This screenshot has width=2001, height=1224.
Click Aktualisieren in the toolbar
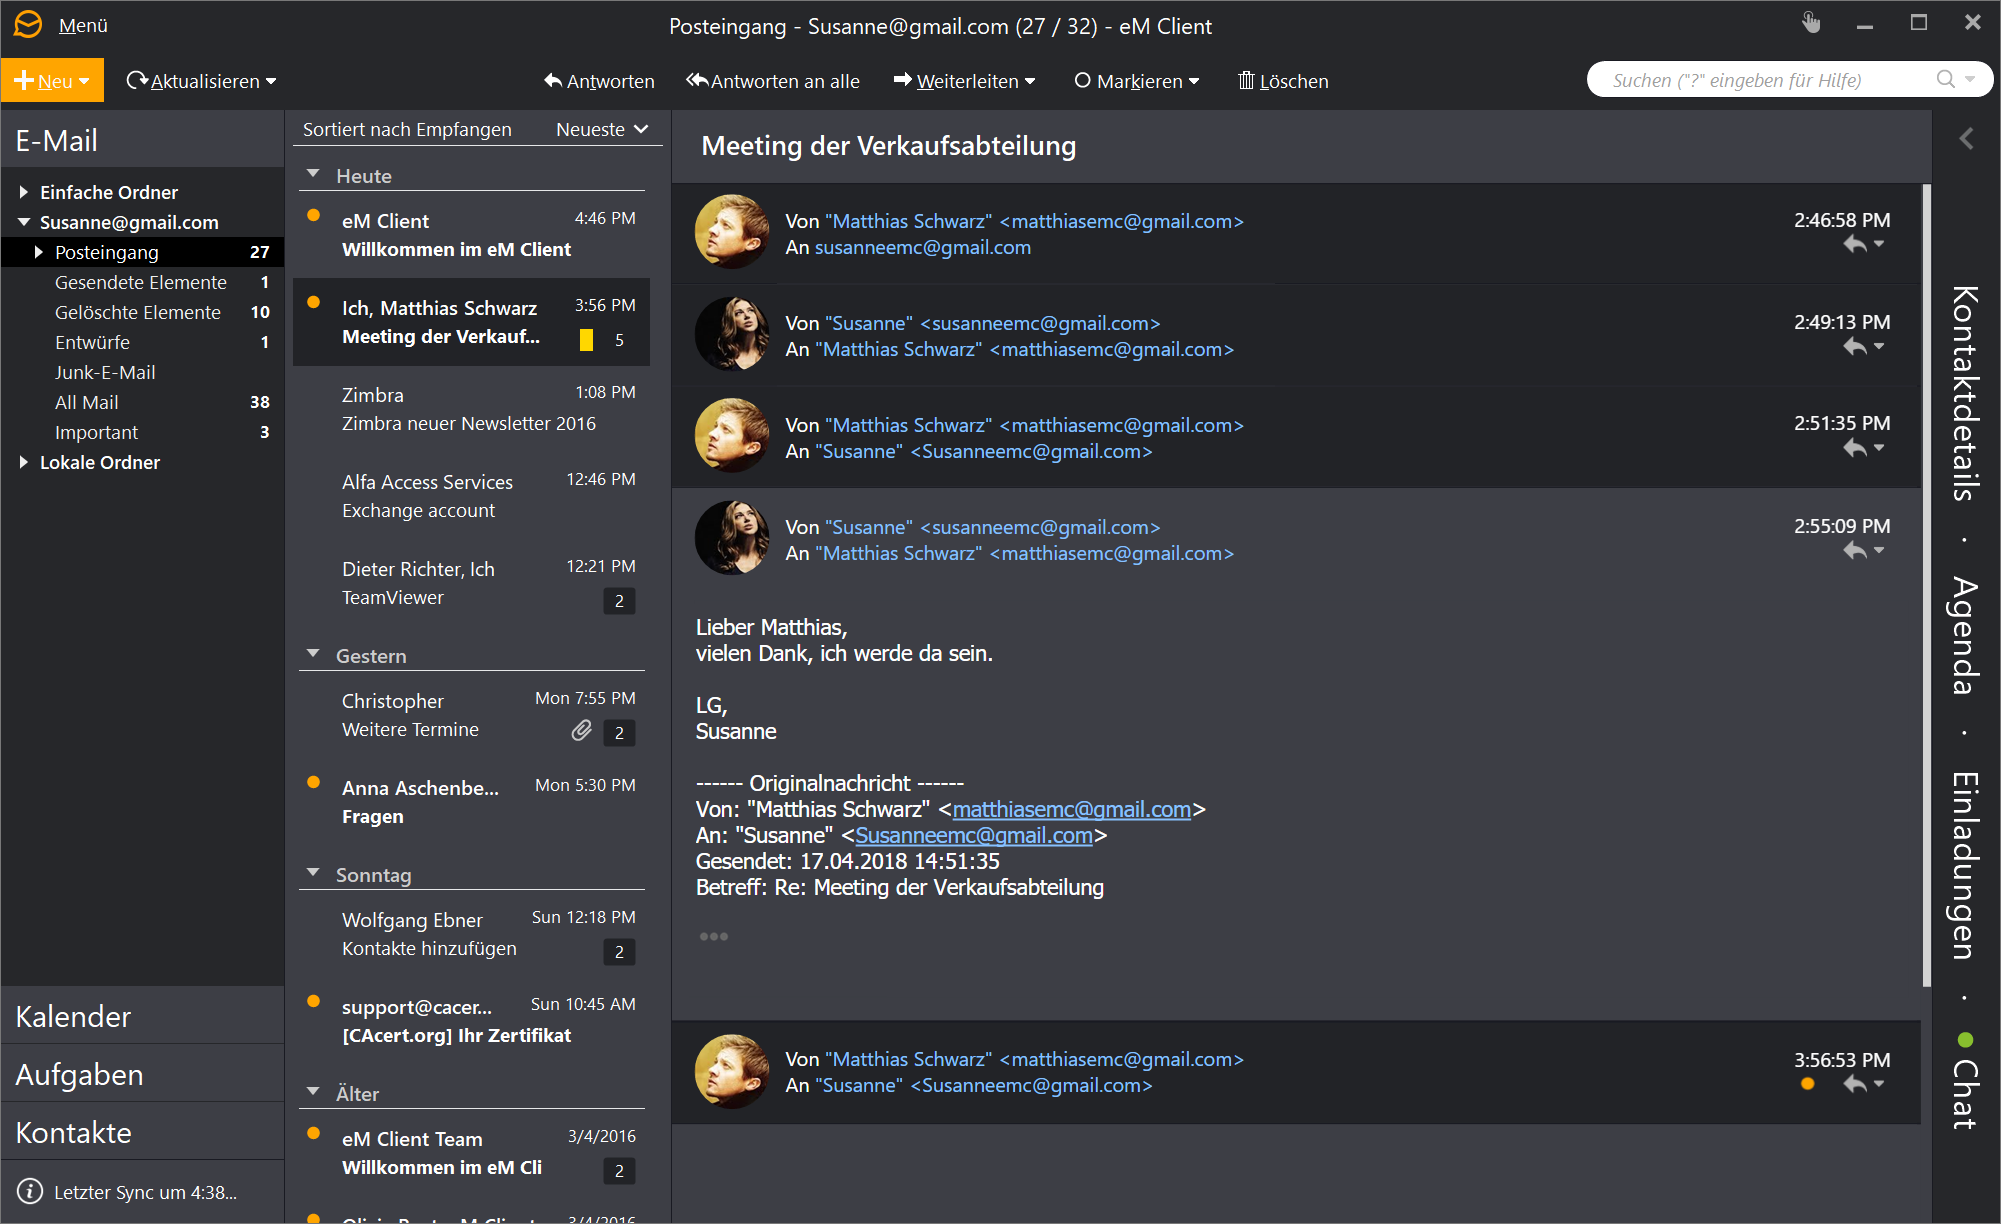pyautogui.click(x=201, y=81)
